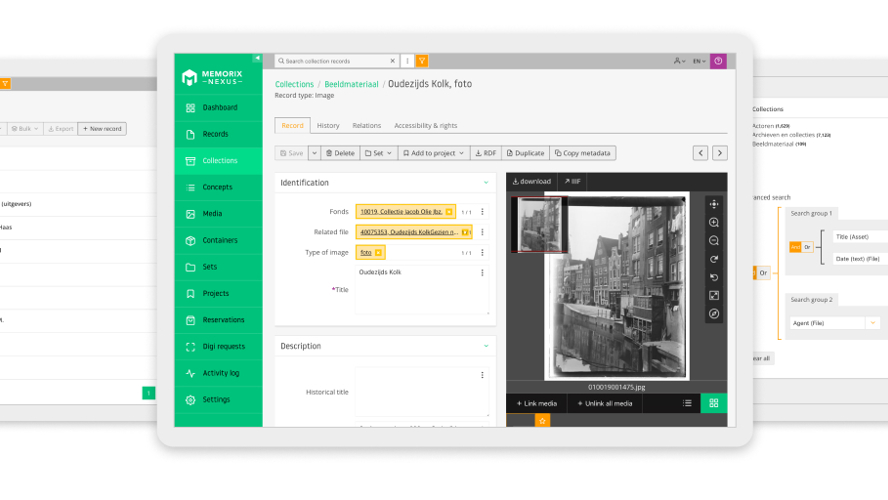Switch to the History tab

(x=328, y=126)
